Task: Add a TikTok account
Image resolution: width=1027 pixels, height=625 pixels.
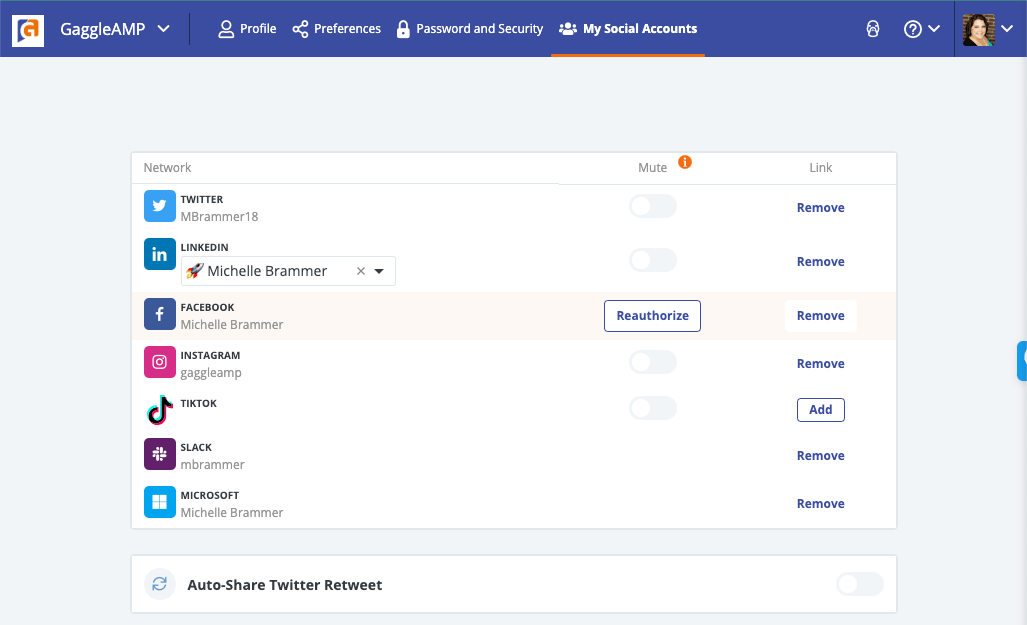Action: 821,409
